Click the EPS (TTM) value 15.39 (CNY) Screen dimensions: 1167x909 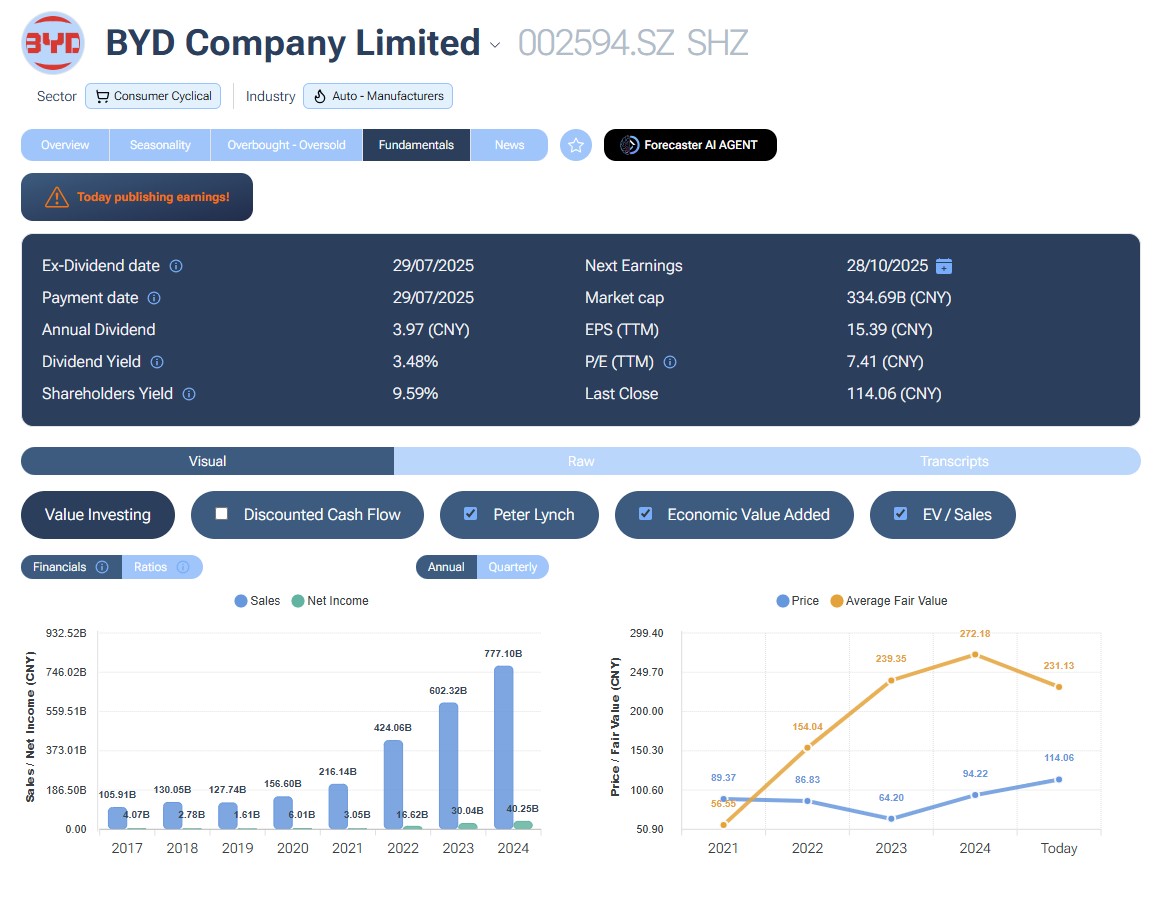pyautogui.click(x=889, y=330)
